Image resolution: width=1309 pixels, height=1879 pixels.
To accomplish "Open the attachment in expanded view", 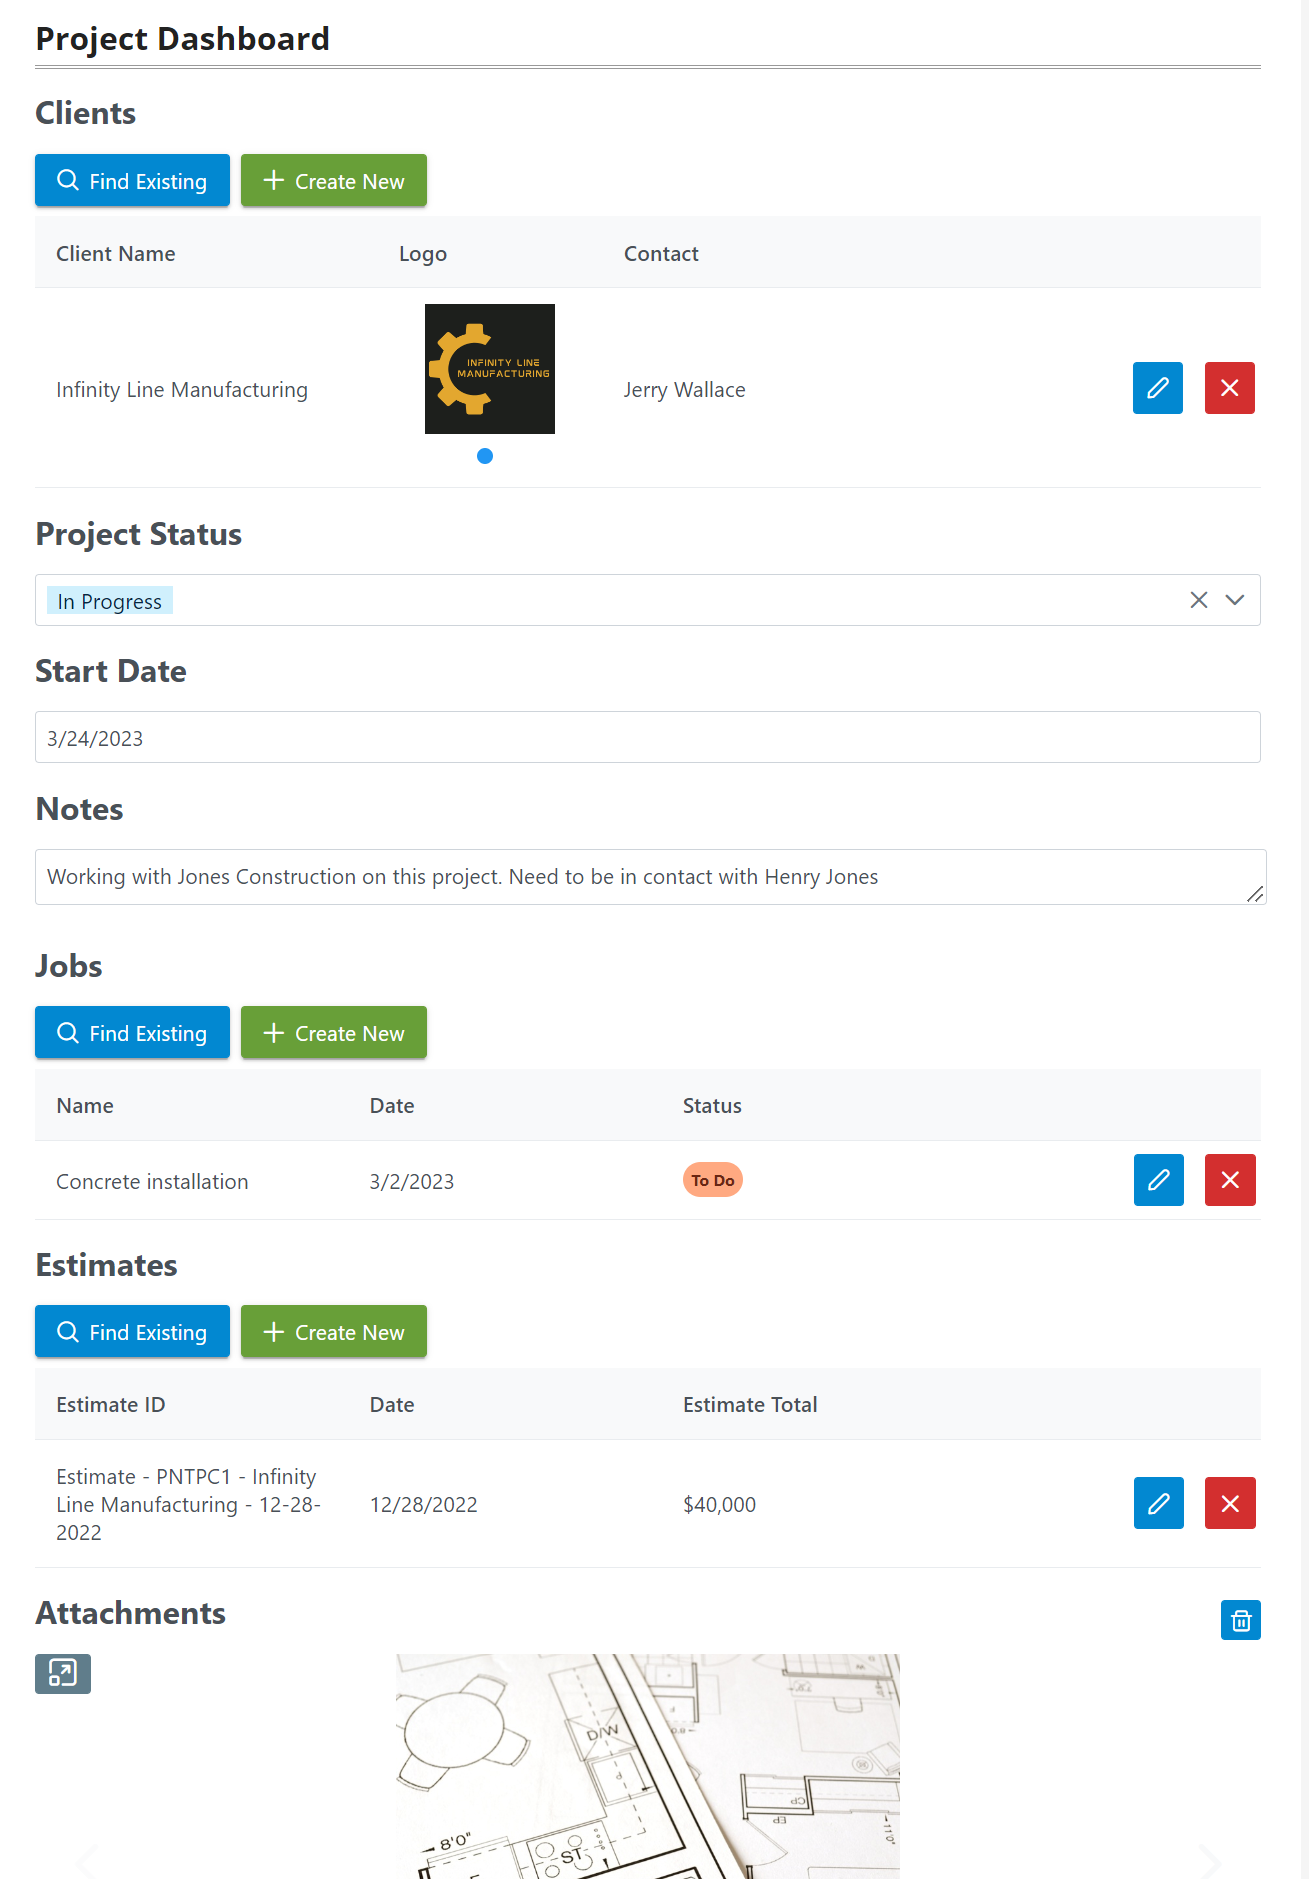I will [x=63, y=1674].
